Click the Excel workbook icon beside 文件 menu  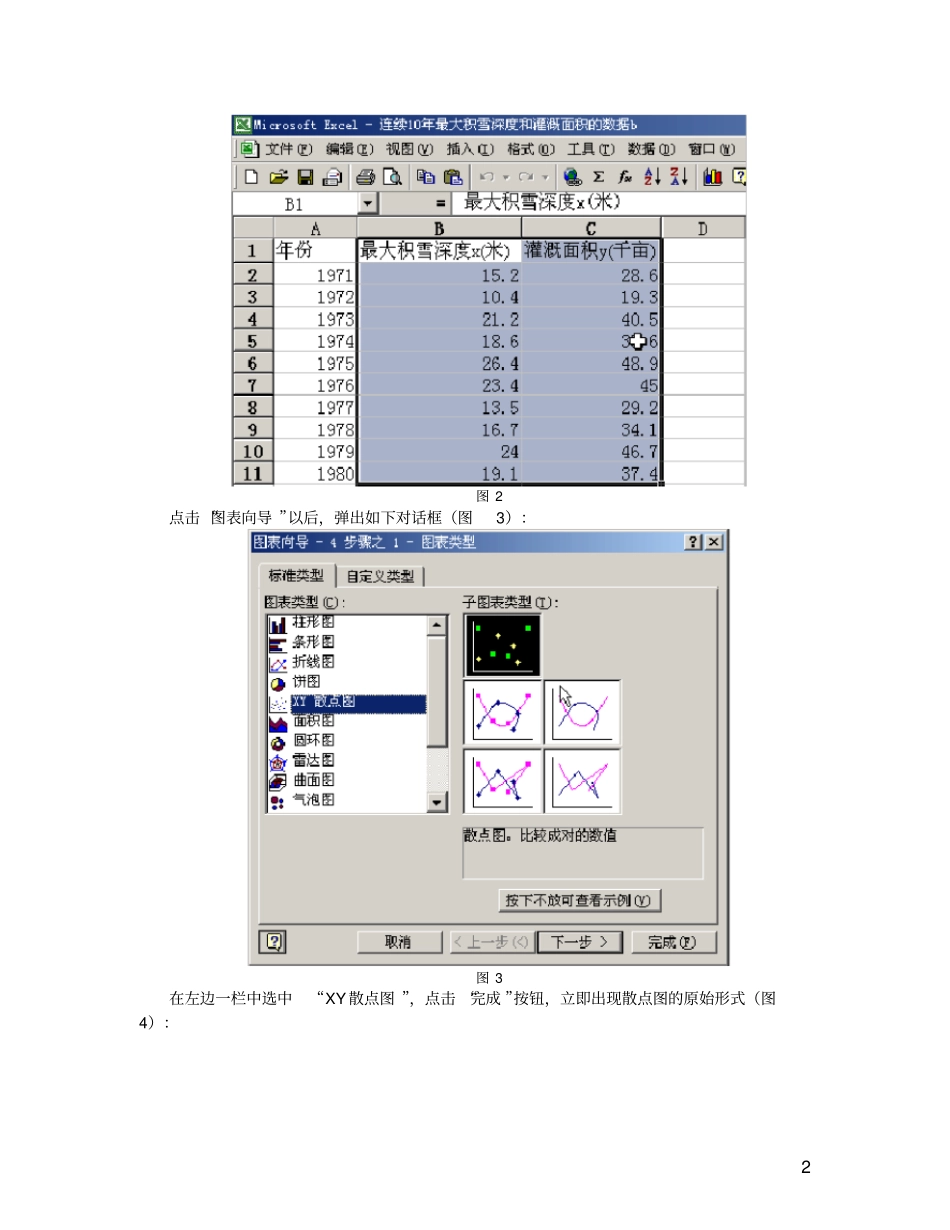point(251,150)
